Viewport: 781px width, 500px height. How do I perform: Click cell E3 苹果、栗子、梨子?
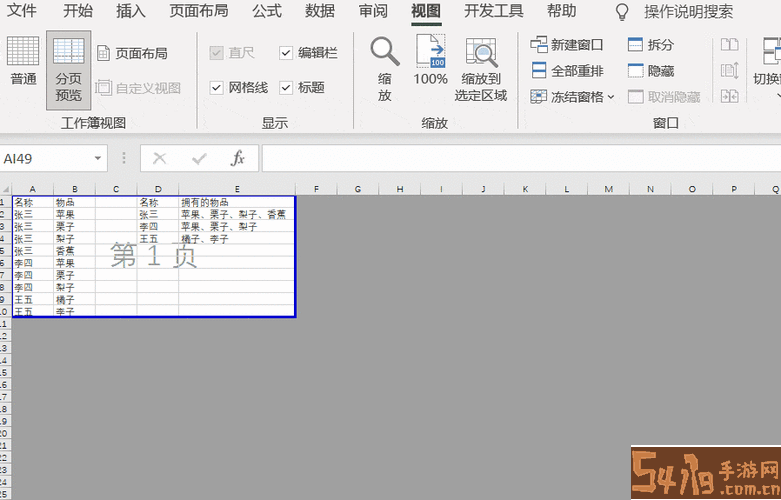click(x=237, y=227)
